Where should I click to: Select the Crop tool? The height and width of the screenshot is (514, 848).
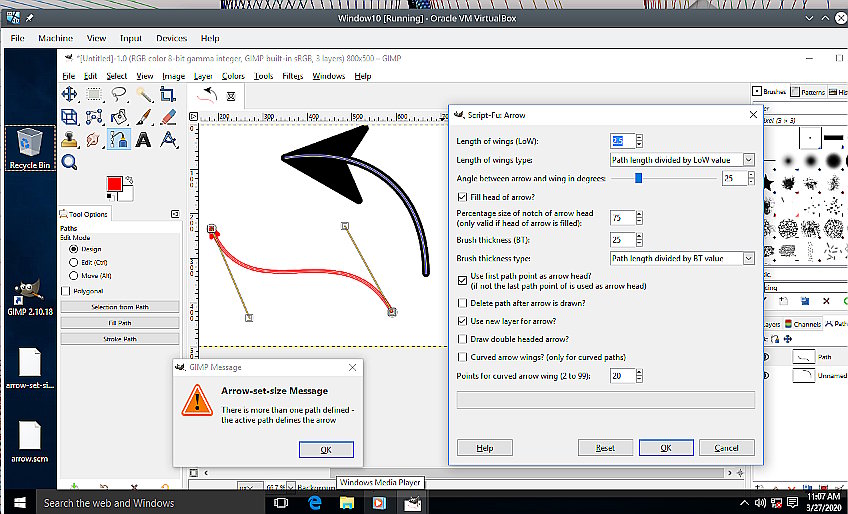[x=168, y=94]
